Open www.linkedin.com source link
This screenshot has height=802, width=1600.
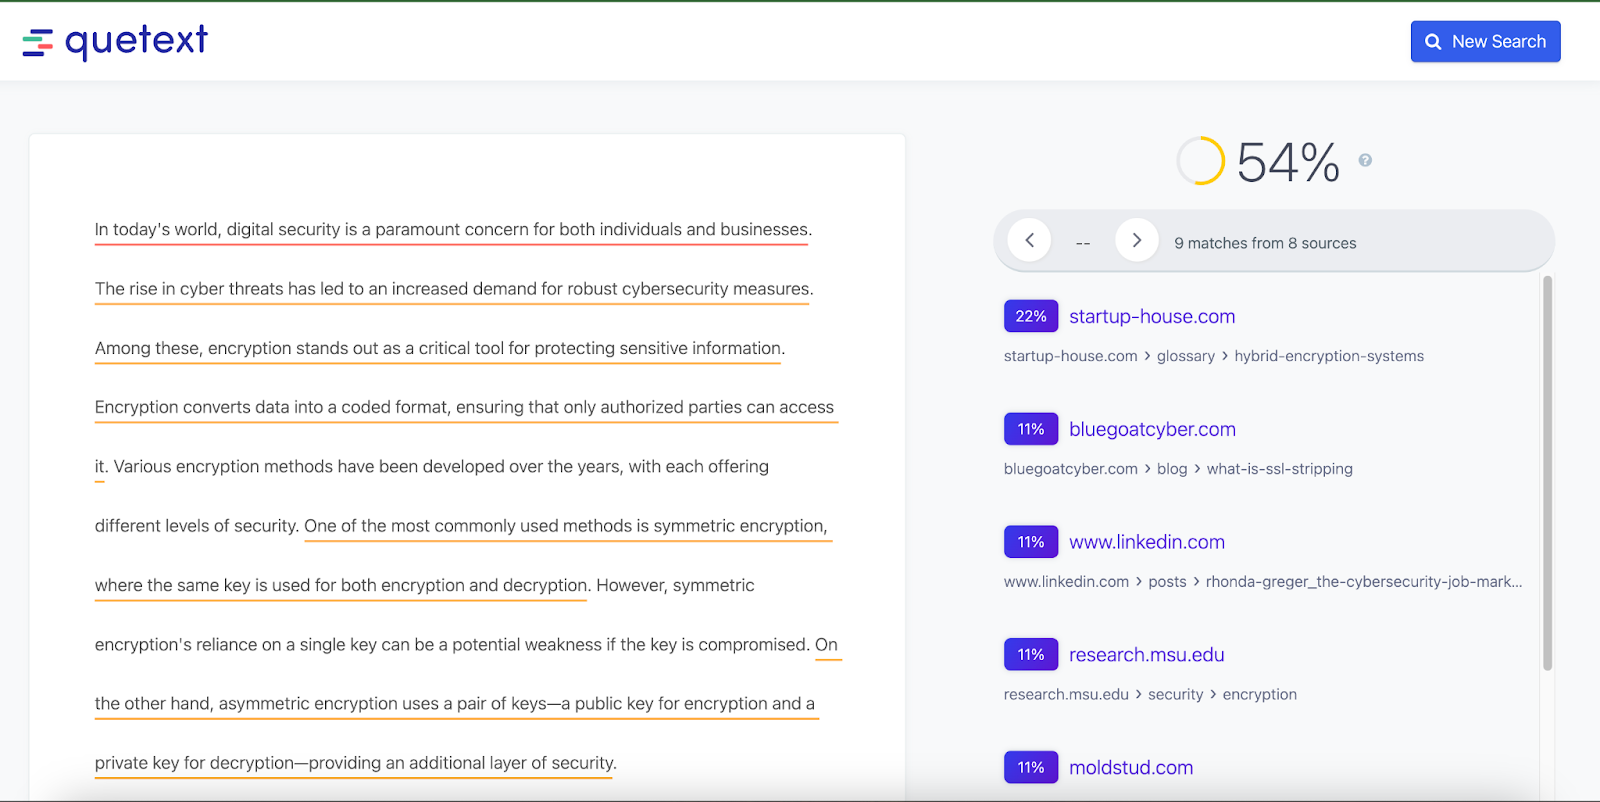coord(1147,542)
